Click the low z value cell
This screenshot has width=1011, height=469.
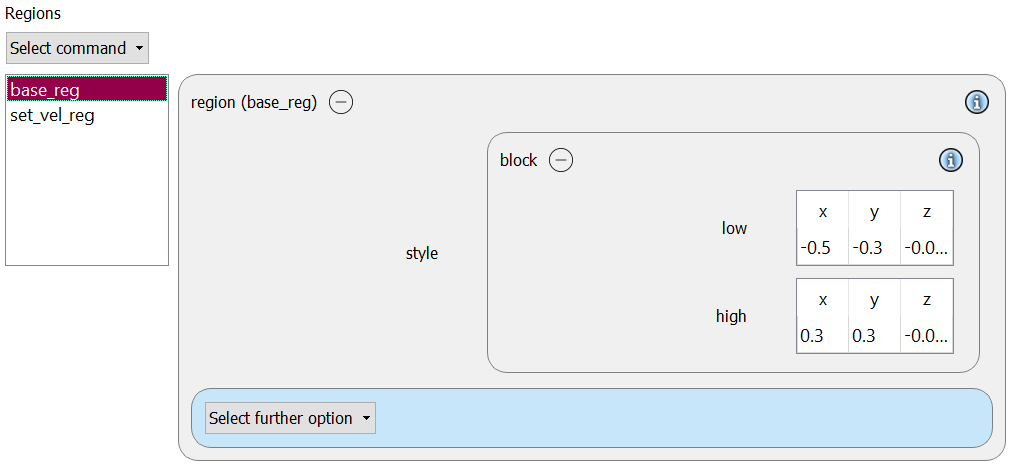(x=927, y=248)
